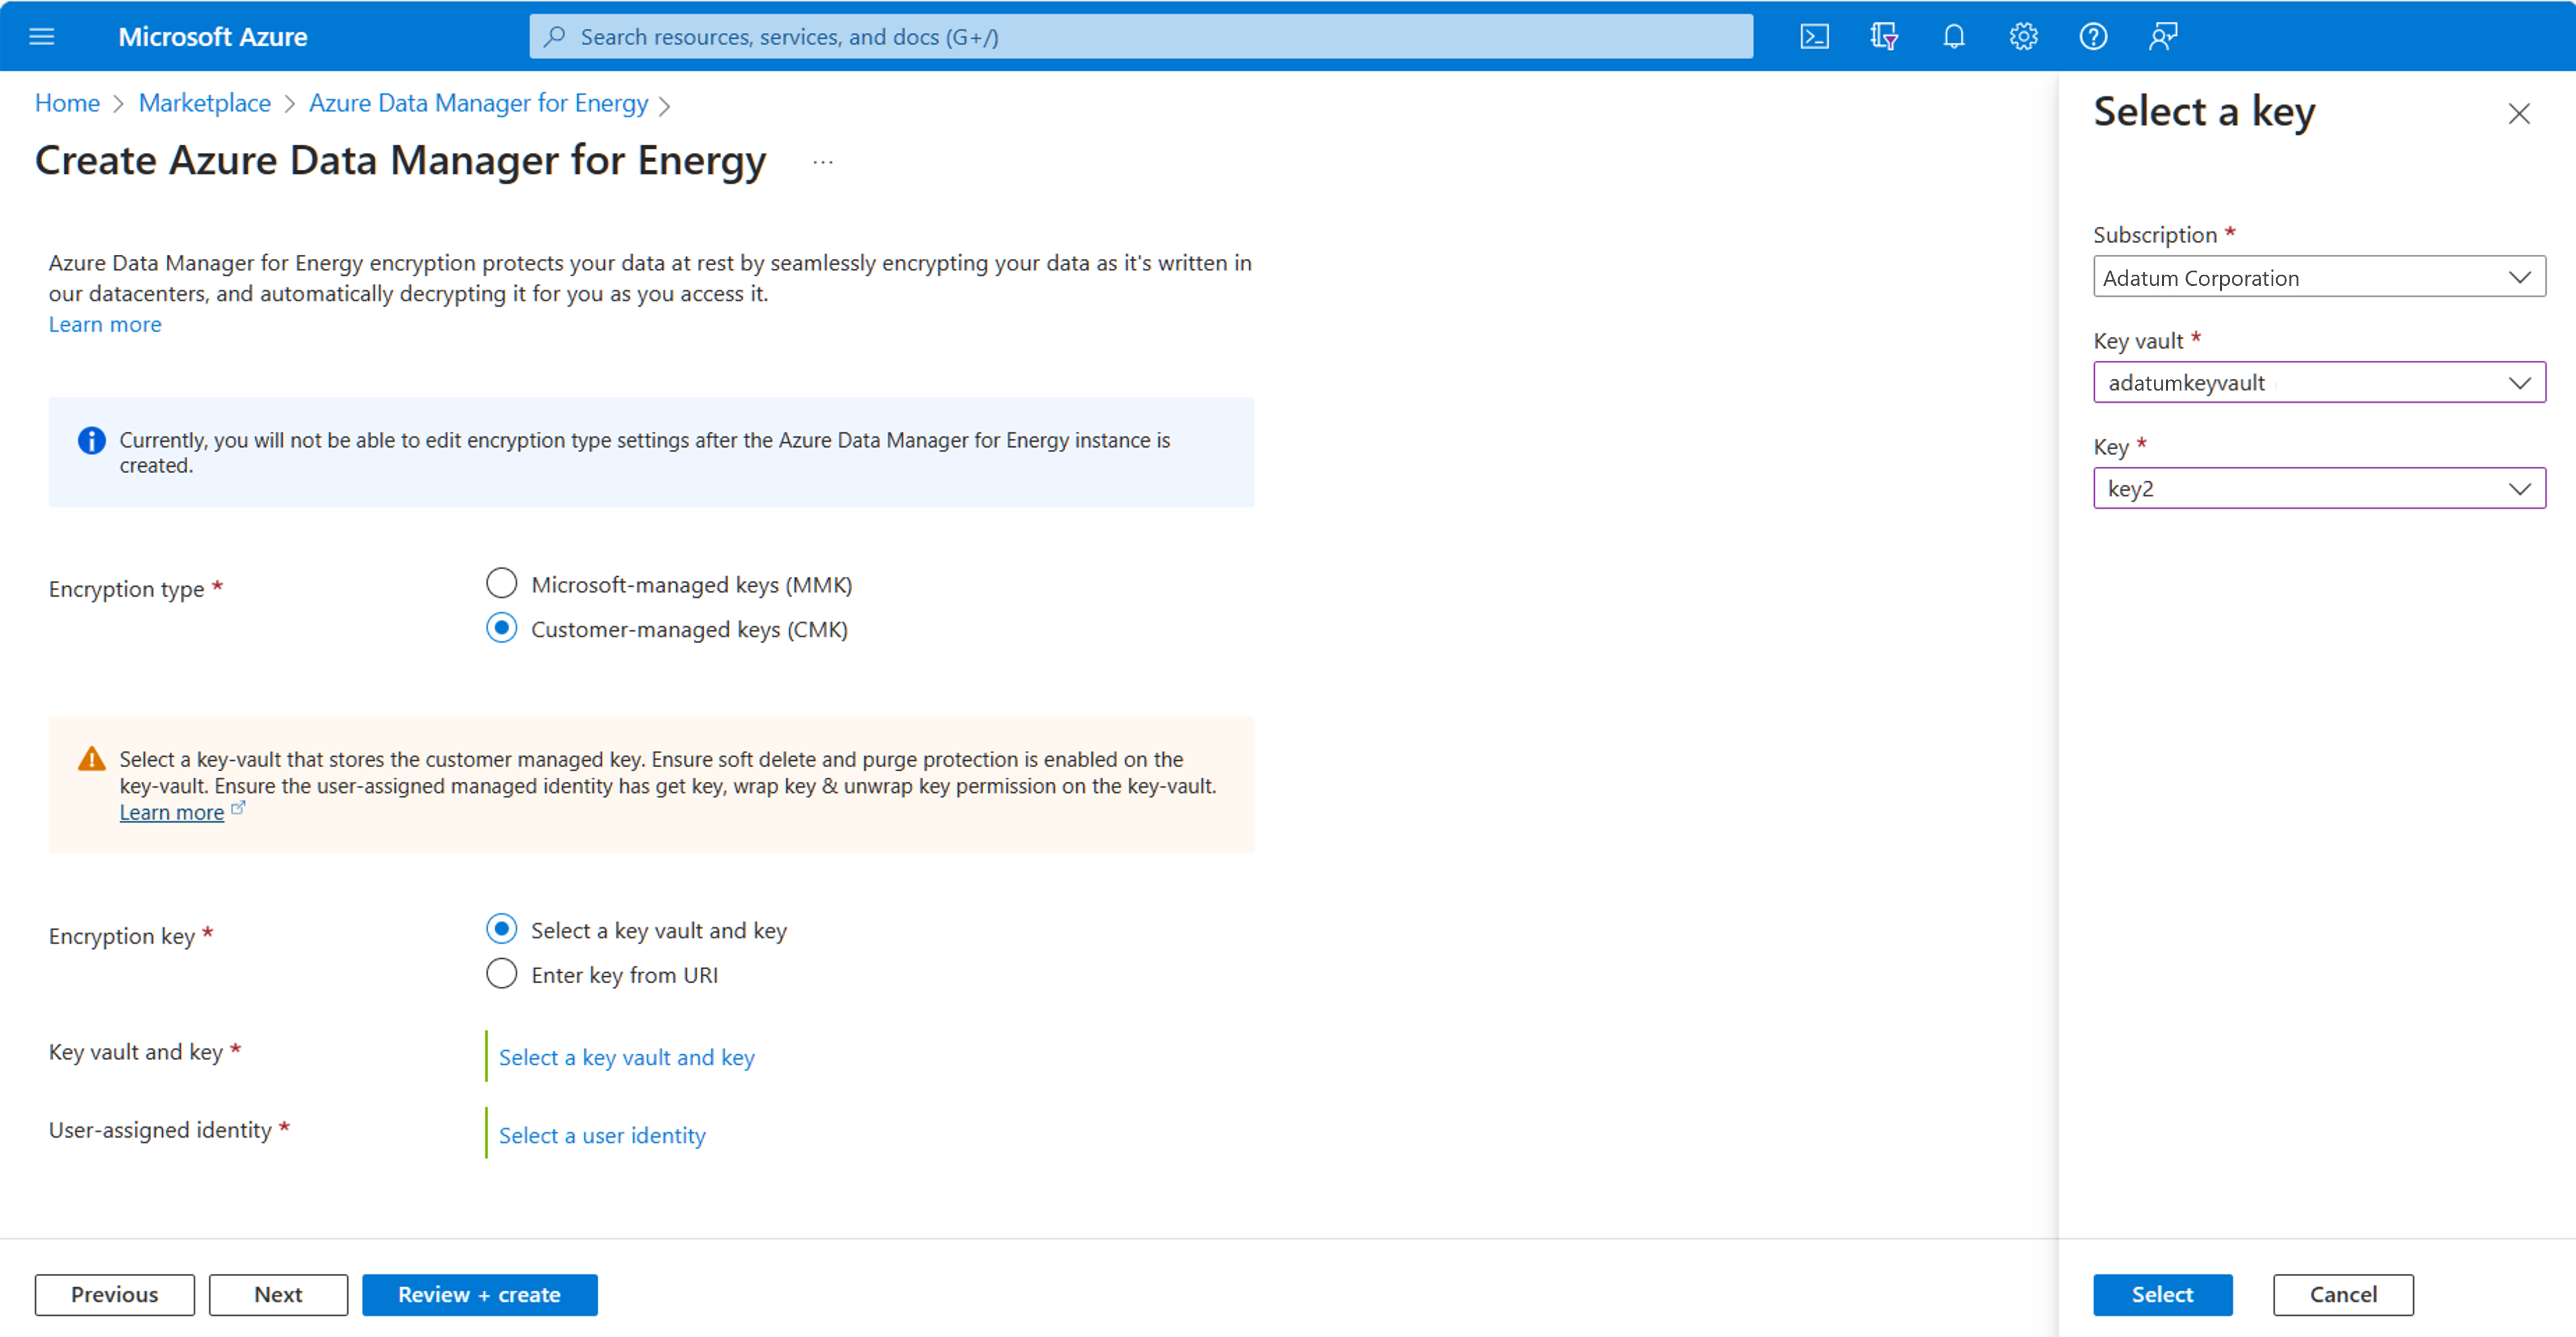The image size is (2576, 1337).
Task: Open the Feedback icon
Action: pyautogui.click(x=2163, y=37)
